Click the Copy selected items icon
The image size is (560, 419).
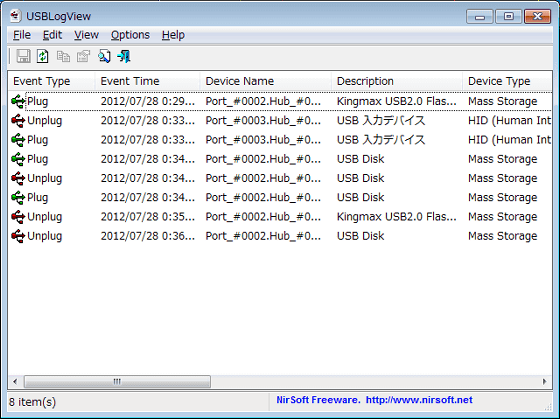[x=64, y=56]
